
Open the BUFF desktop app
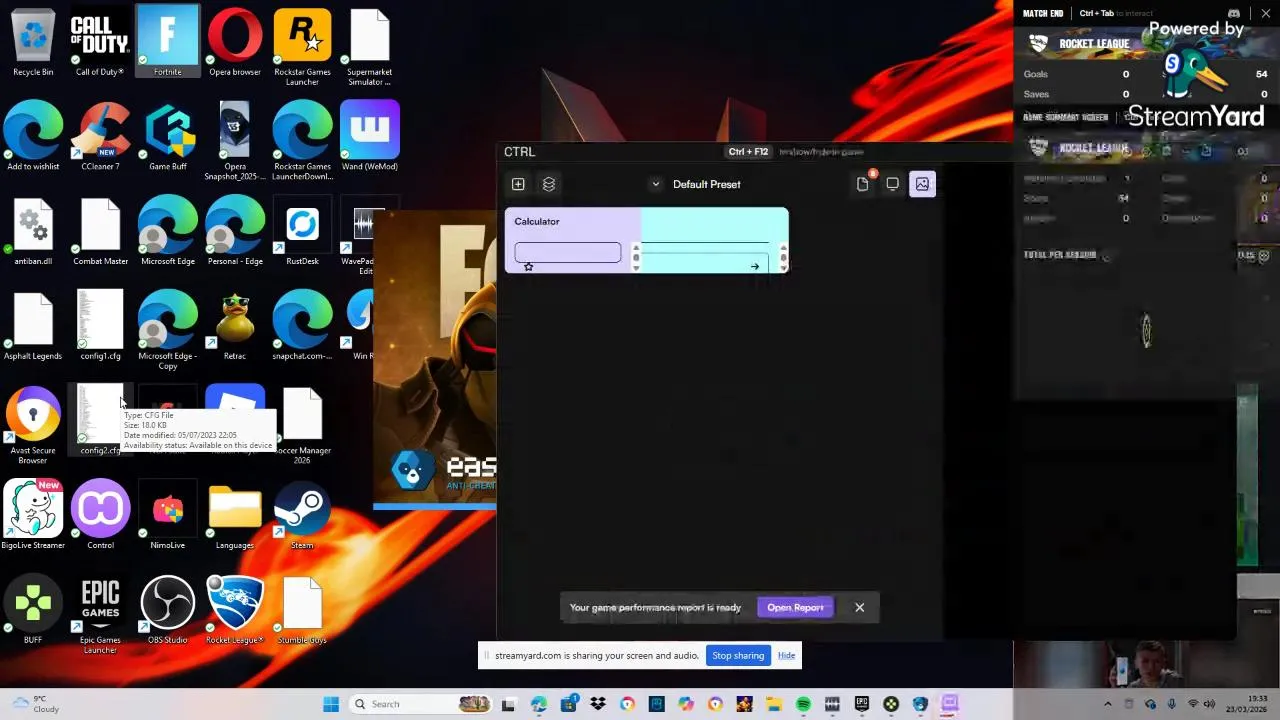[x=33, y=611]
